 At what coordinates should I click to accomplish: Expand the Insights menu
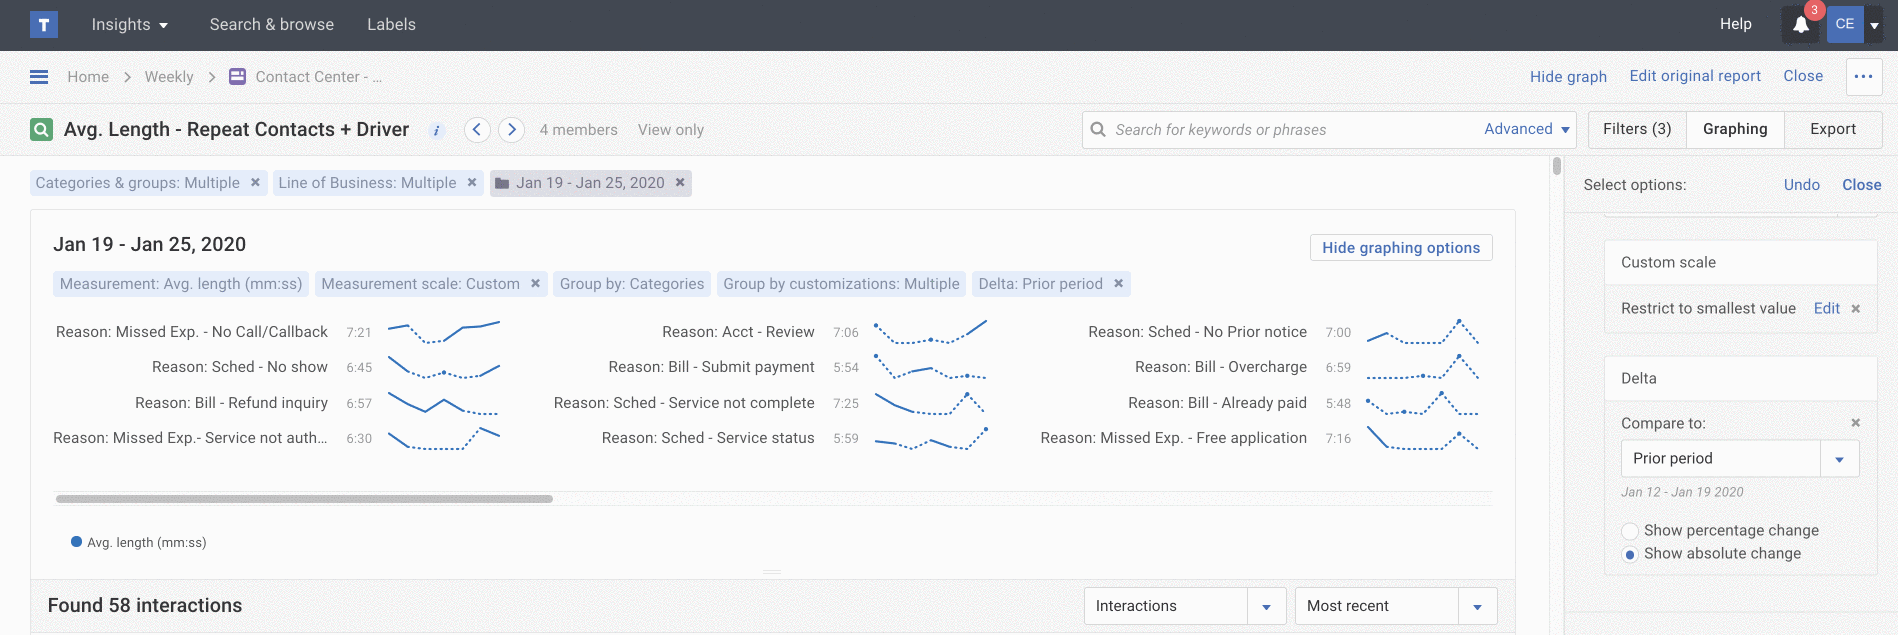[x=129, y=25]
